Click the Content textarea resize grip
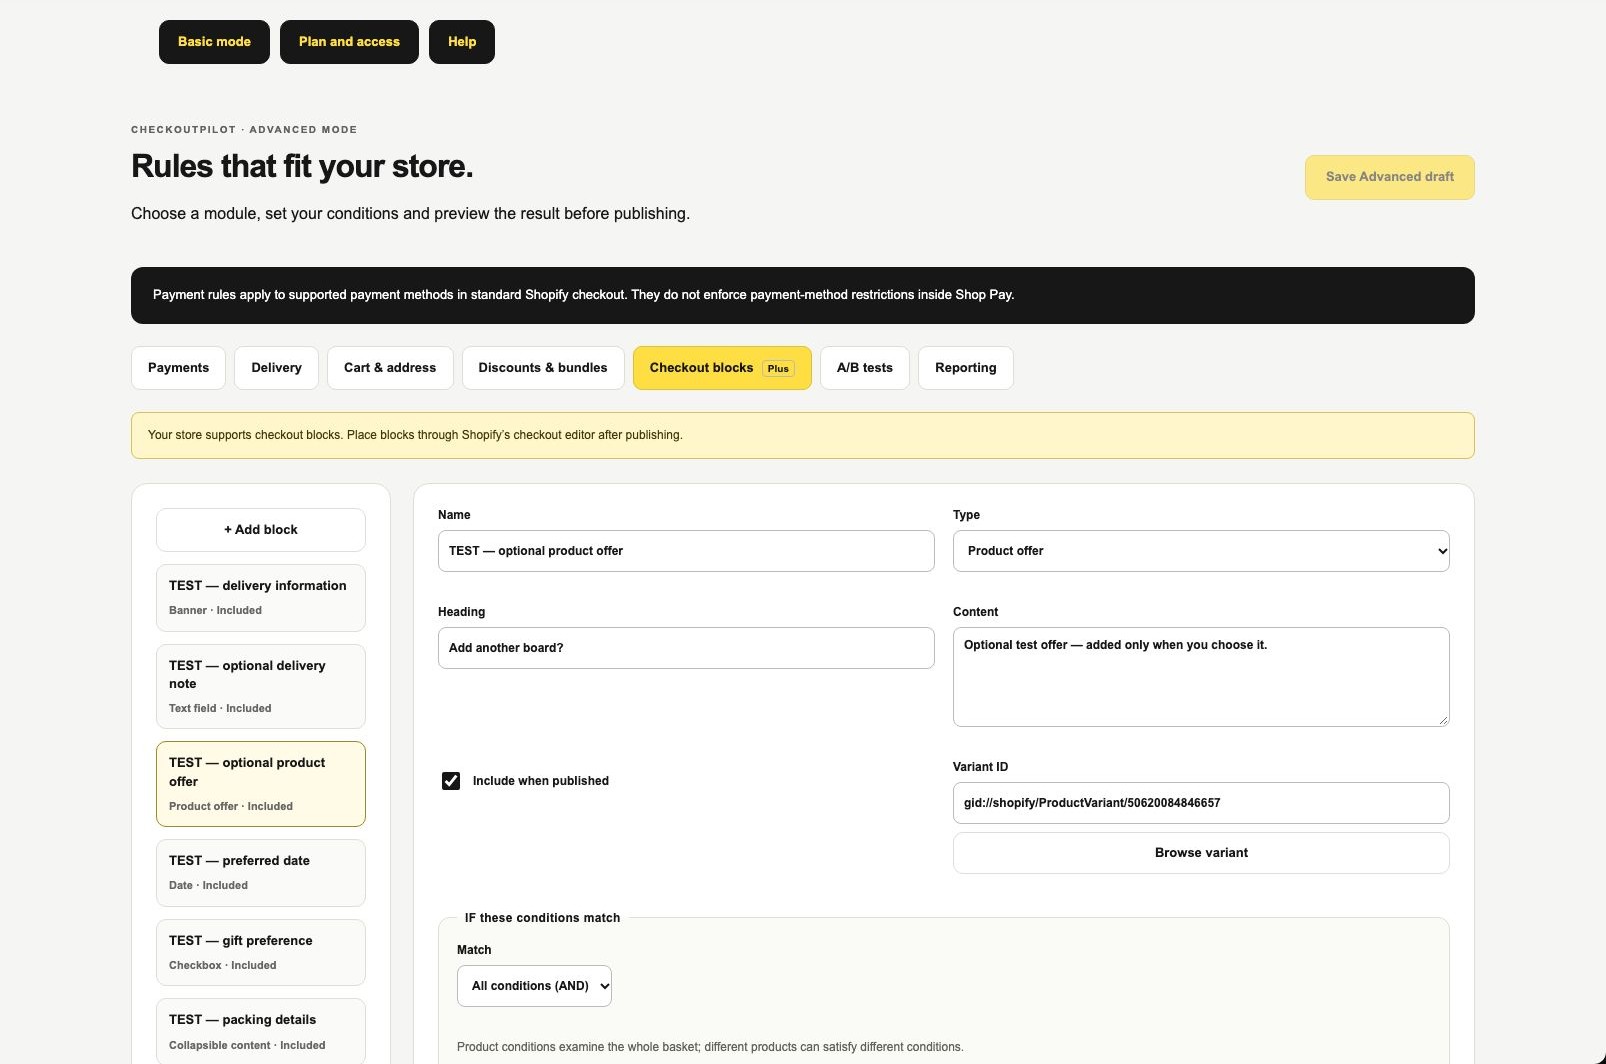Screen dimensions: 1606x1064 coord(1442,719)
